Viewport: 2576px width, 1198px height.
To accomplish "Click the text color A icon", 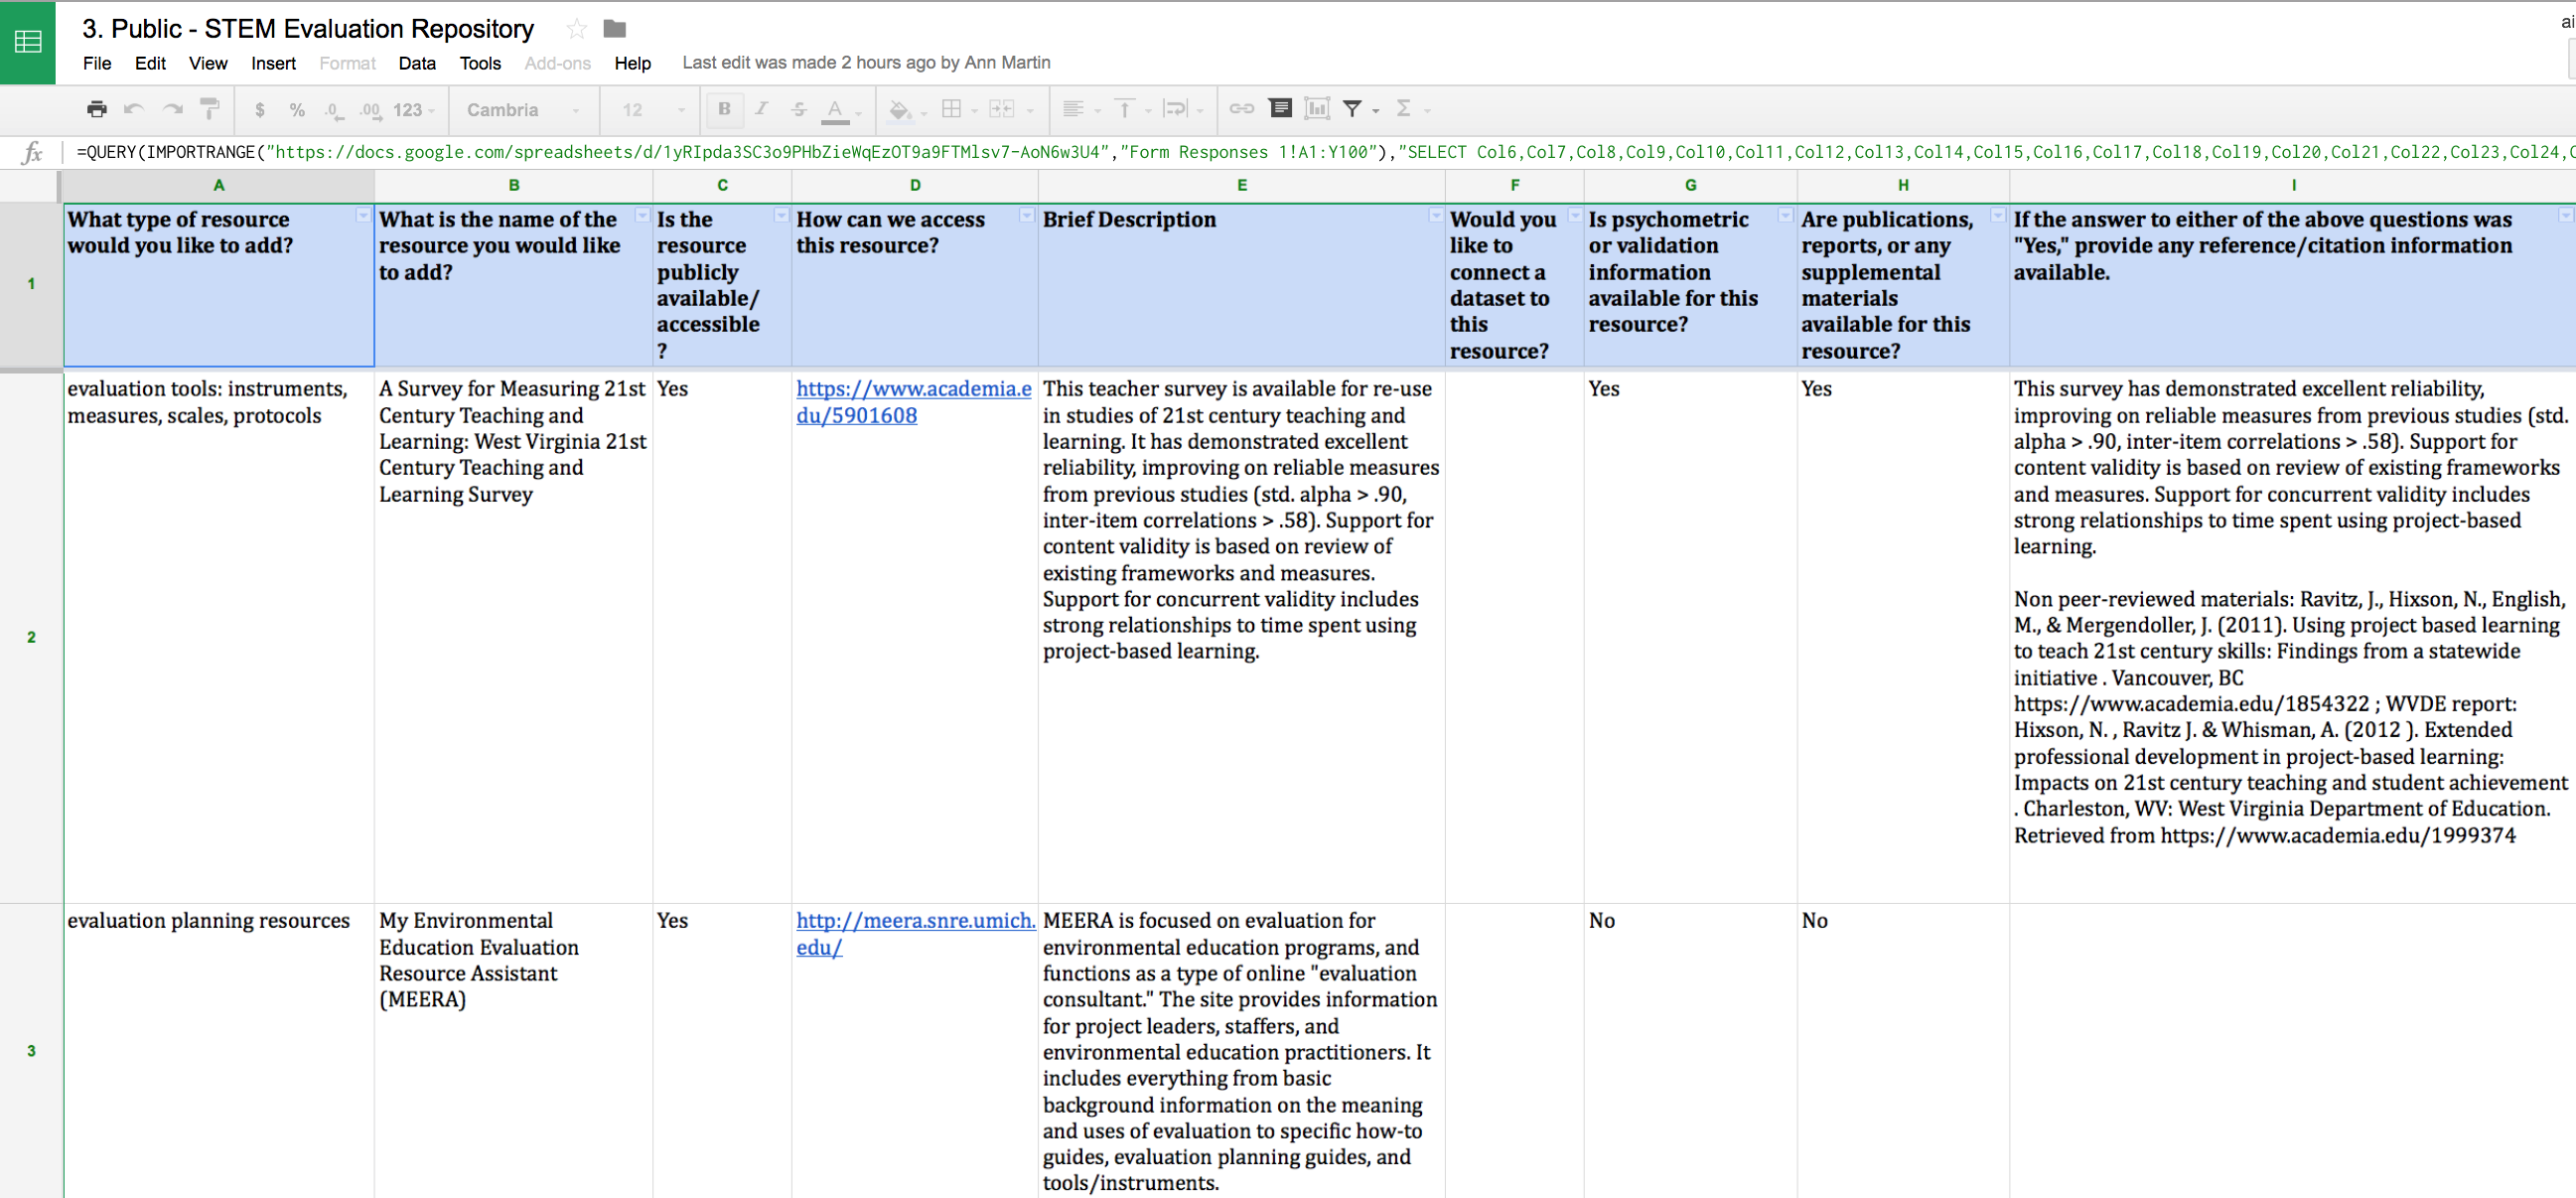I will pyautogui.click(x=834, y=111).
